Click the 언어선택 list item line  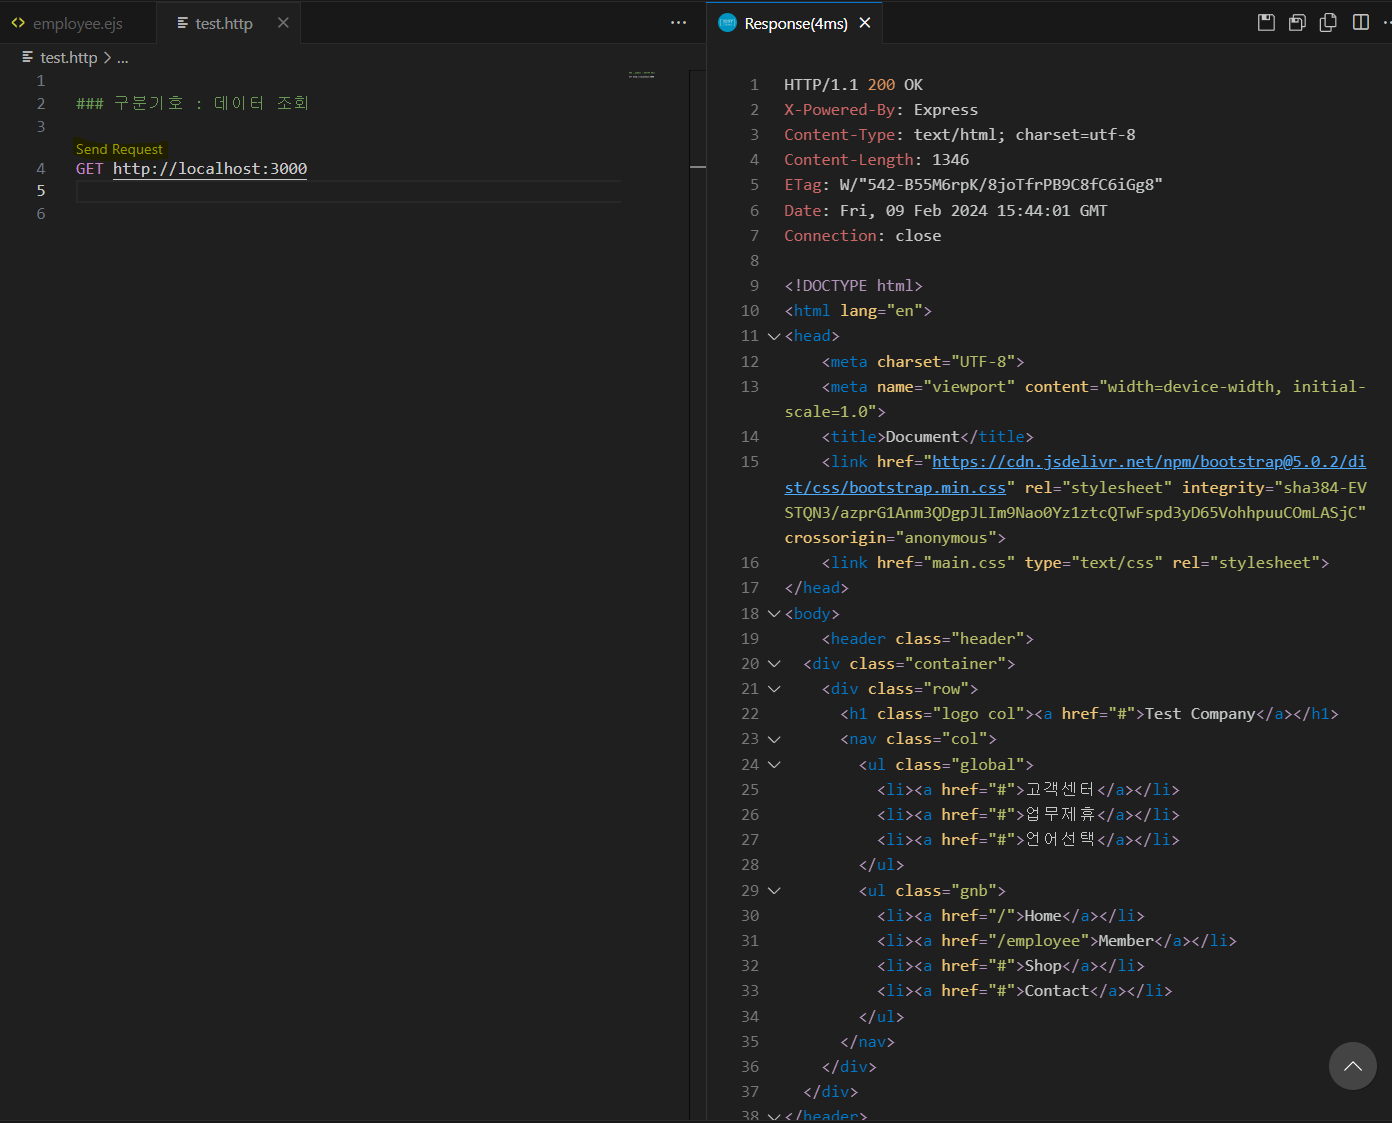click(x=1029, y=840)
